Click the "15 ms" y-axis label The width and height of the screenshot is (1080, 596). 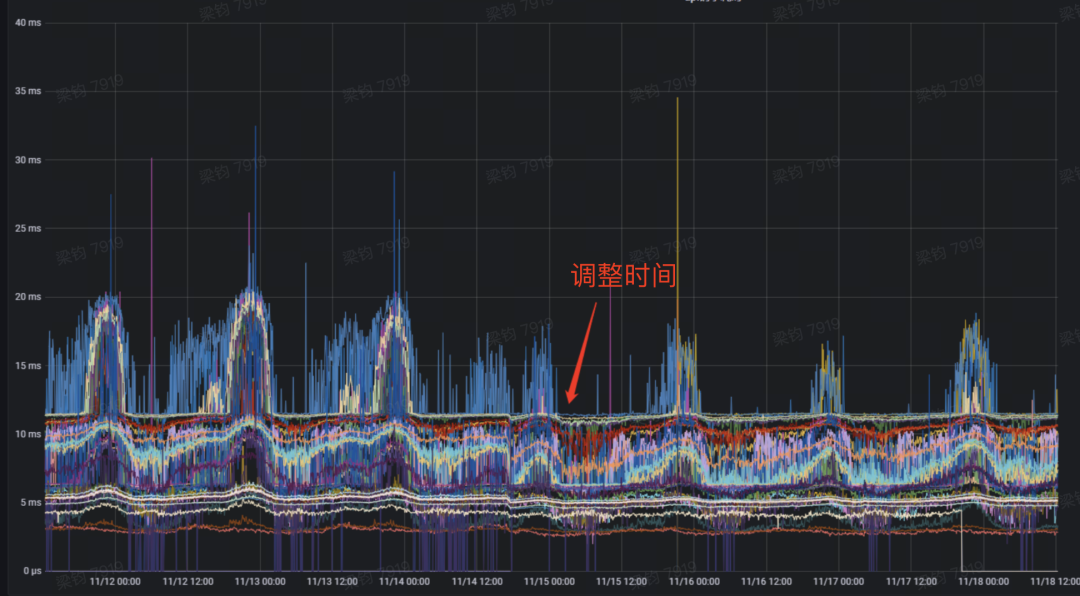pyautogui.click(x=28, y=365)
